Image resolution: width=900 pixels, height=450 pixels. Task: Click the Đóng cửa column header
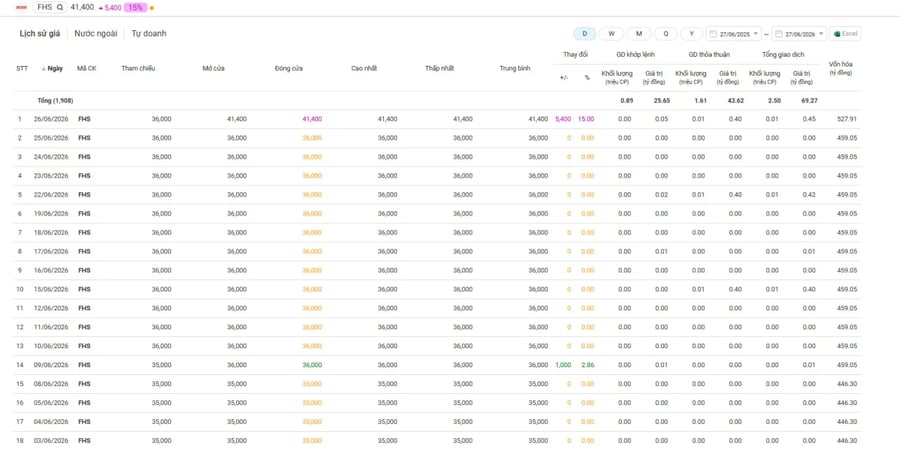pos(289,68)
